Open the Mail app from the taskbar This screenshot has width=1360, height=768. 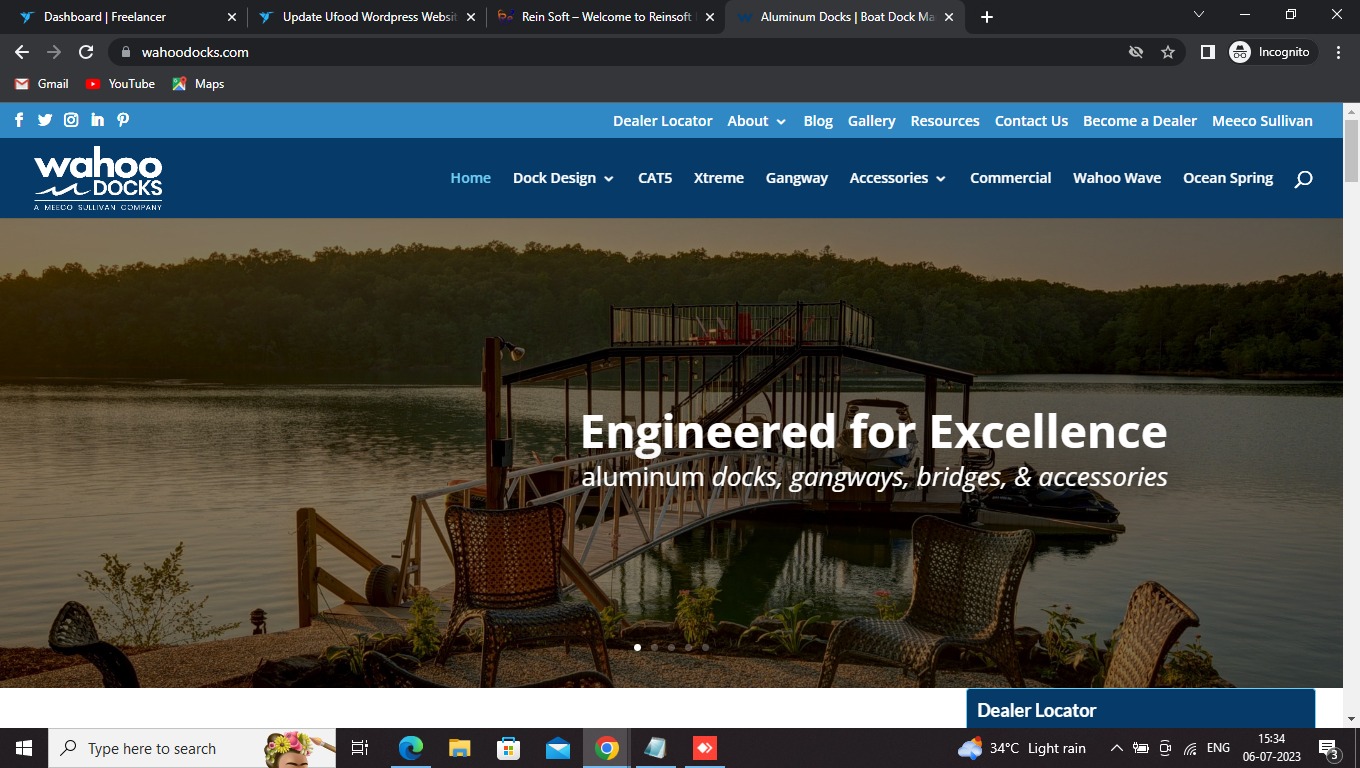558,748
